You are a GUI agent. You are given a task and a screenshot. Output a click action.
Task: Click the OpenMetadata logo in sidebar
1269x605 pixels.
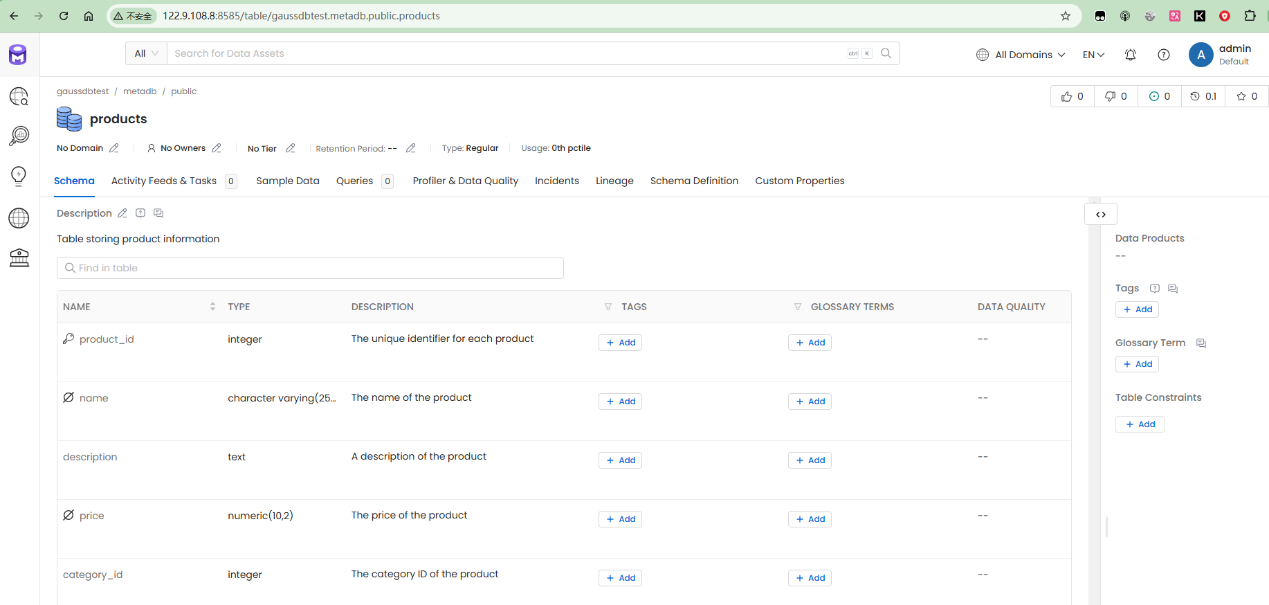tap(18, 55)
